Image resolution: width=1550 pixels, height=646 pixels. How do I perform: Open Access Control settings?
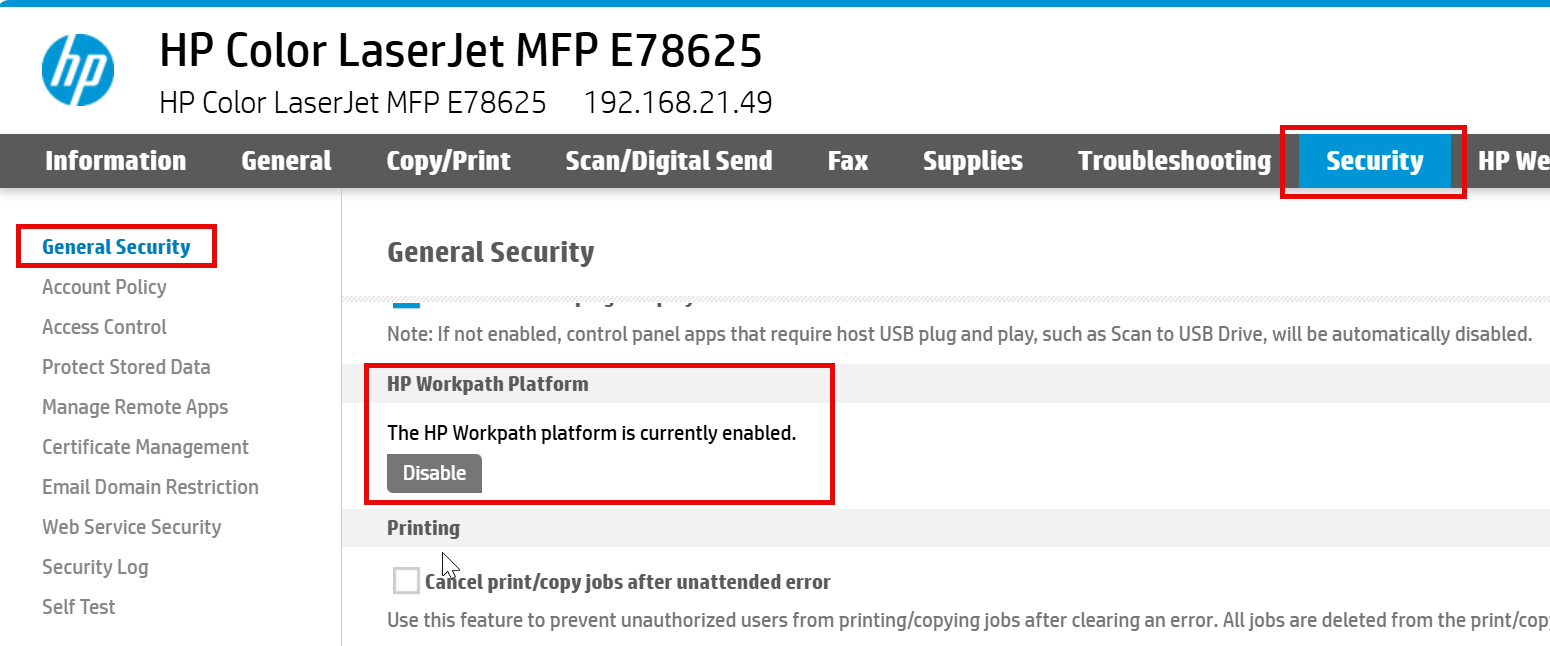[104, 327]
